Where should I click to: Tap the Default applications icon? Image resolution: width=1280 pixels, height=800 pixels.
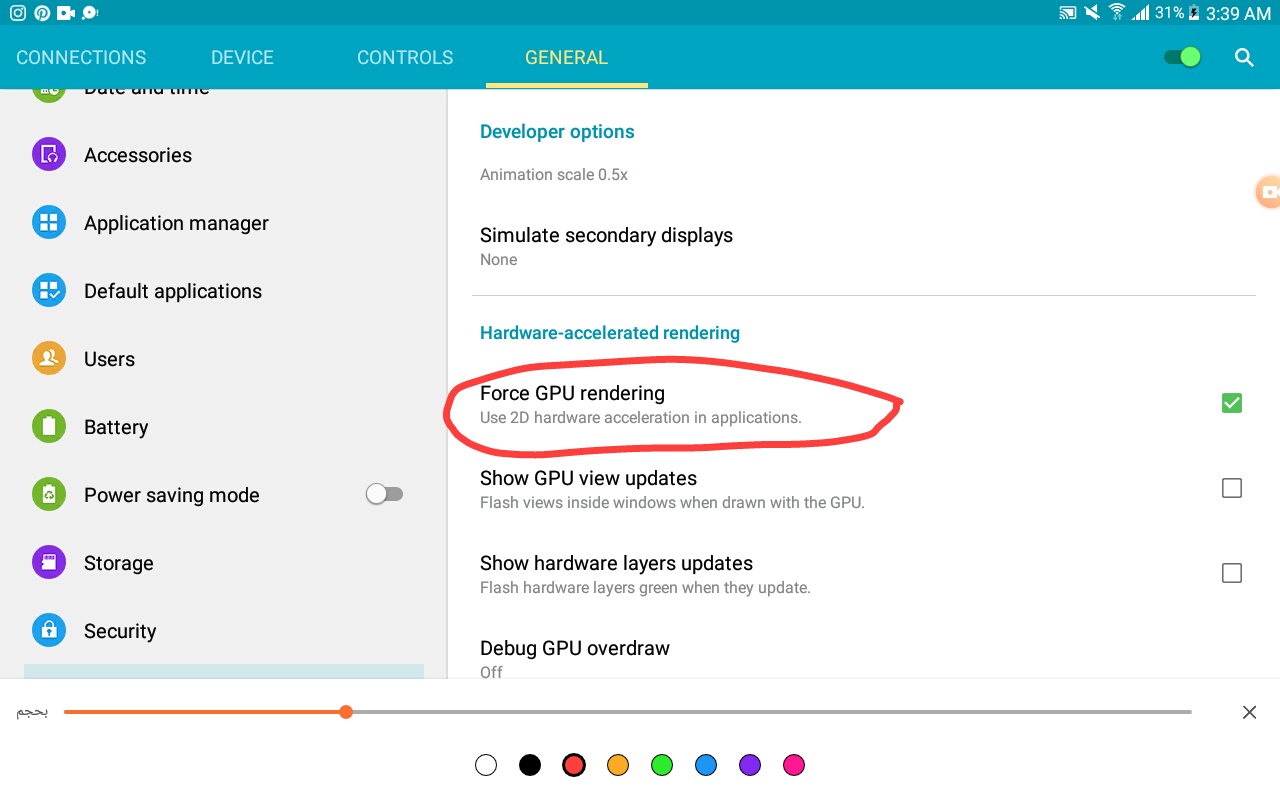(x=49, y=291)
